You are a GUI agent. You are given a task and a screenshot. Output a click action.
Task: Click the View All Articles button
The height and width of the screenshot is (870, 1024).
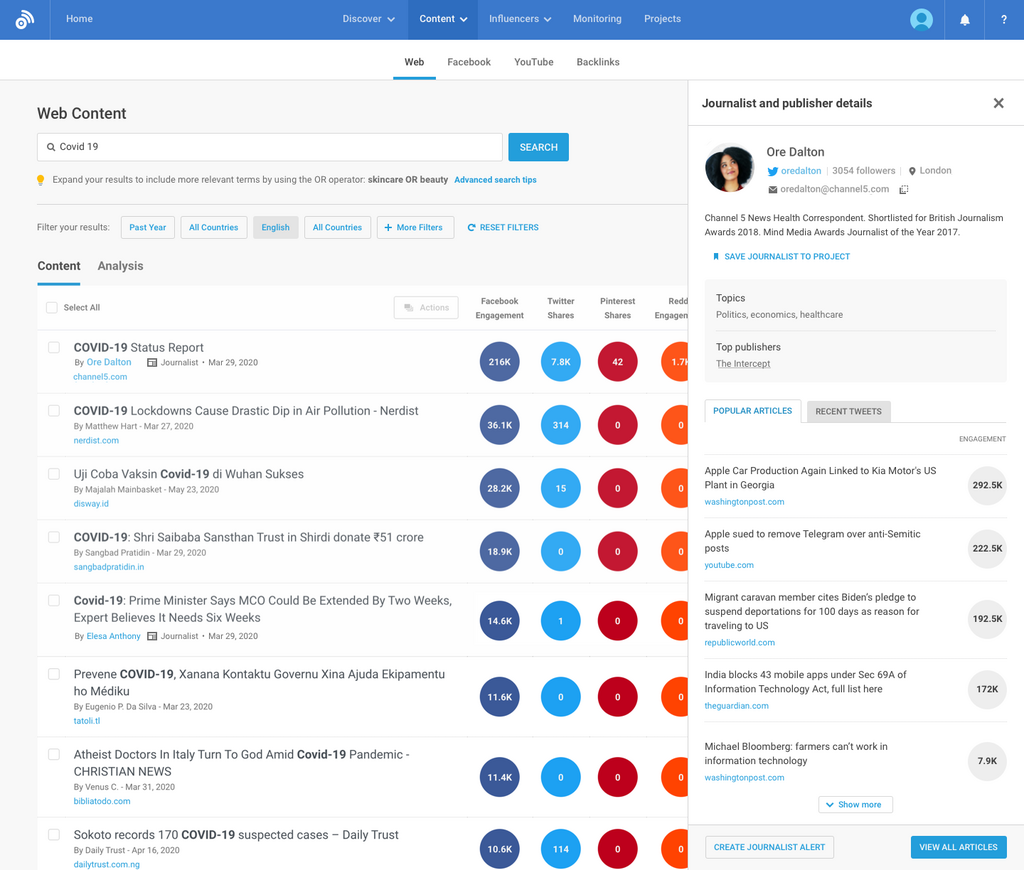click(x=958, y=847)
